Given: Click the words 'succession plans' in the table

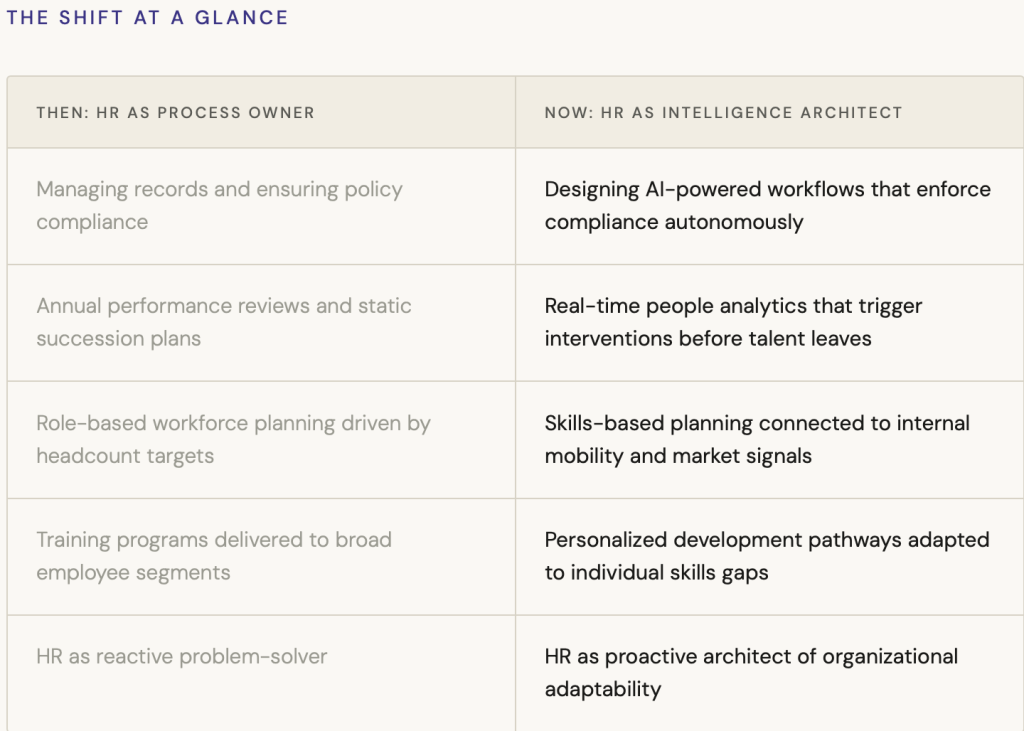Looking at the screenshot, I should coord(118,339).
